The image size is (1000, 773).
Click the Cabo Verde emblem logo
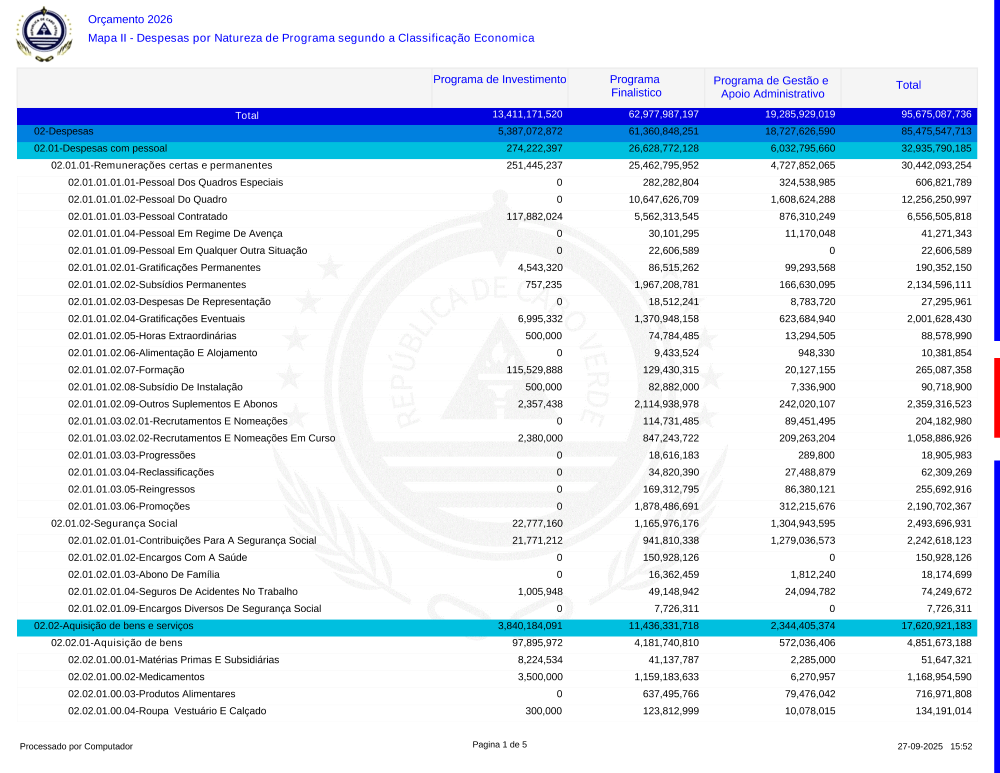click(x=44, y=32)
